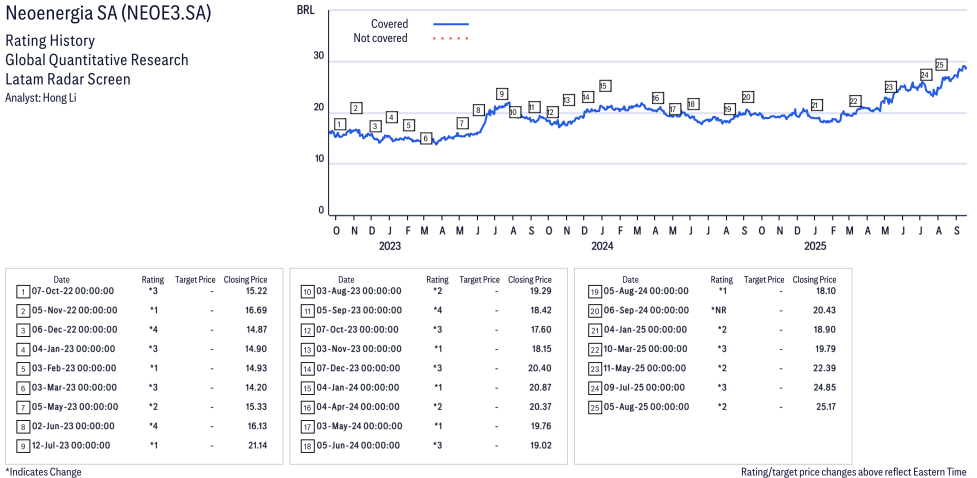Click the *NR rating for 06-Sep-24
Image resolution: width=977 pixels, height=478 pixels.
point(718,310)
